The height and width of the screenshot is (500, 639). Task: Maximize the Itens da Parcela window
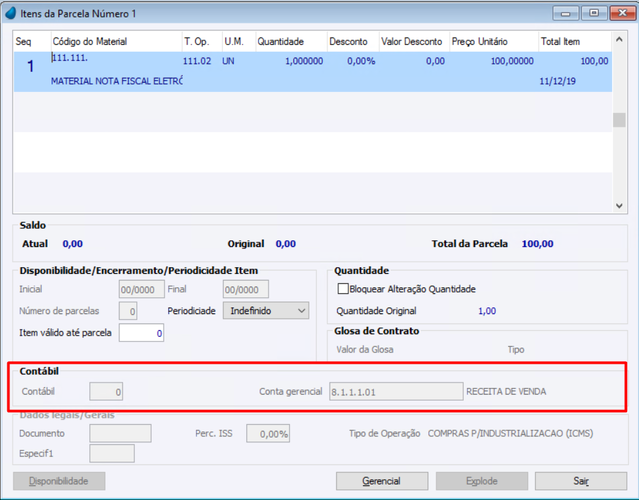click(x=594, y=13)
